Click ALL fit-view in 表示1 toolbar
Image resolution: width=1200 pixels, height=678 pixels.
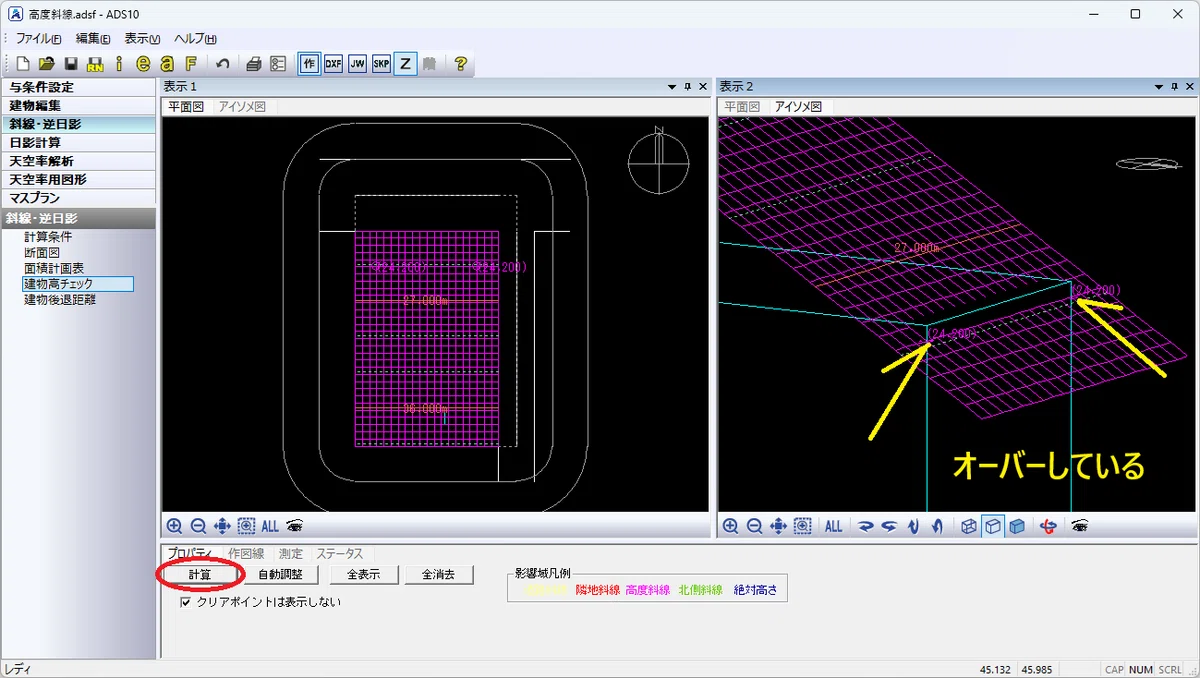pos(270,526)
